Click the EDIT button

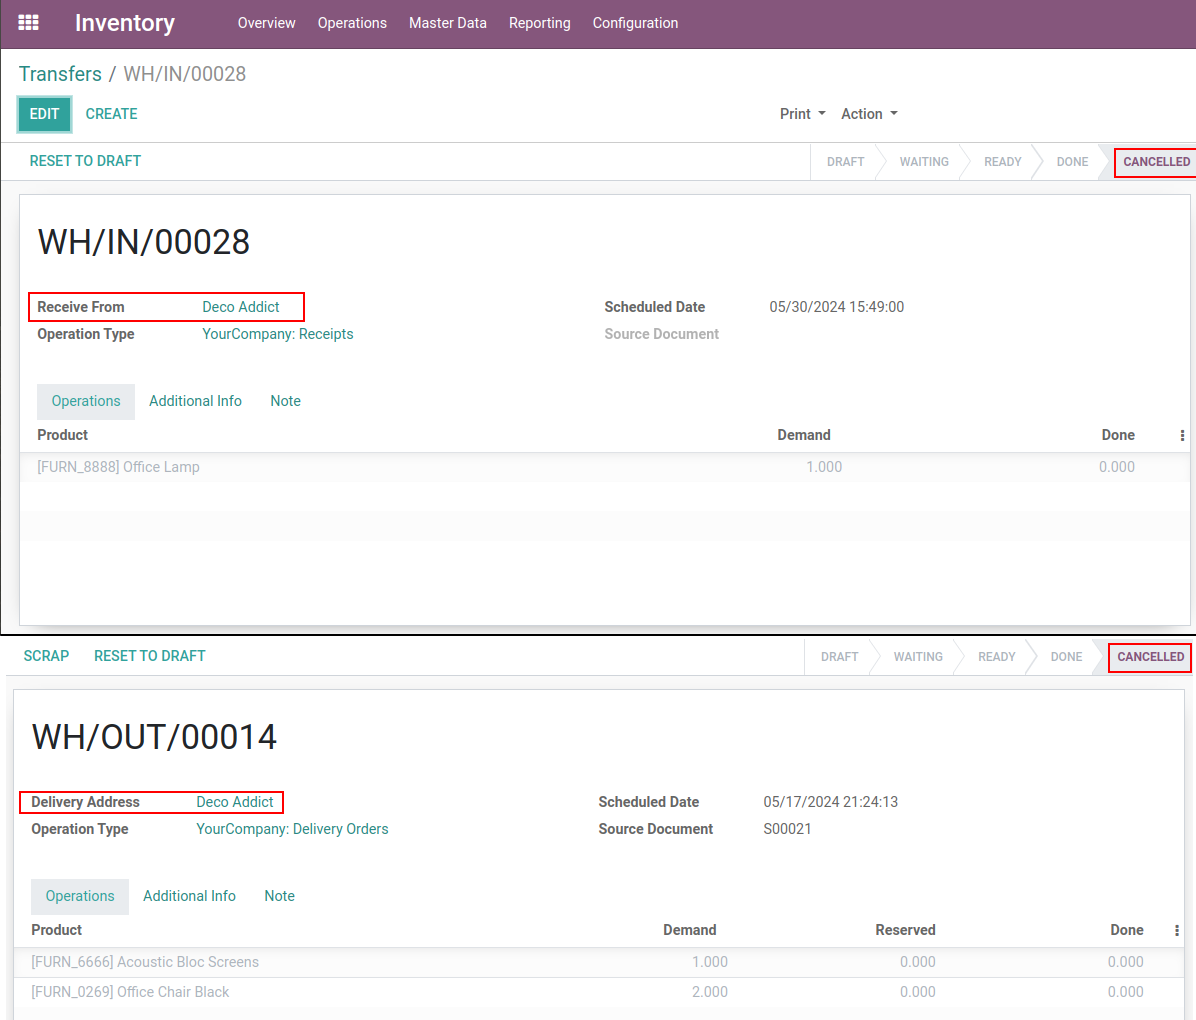pos(44,114)
